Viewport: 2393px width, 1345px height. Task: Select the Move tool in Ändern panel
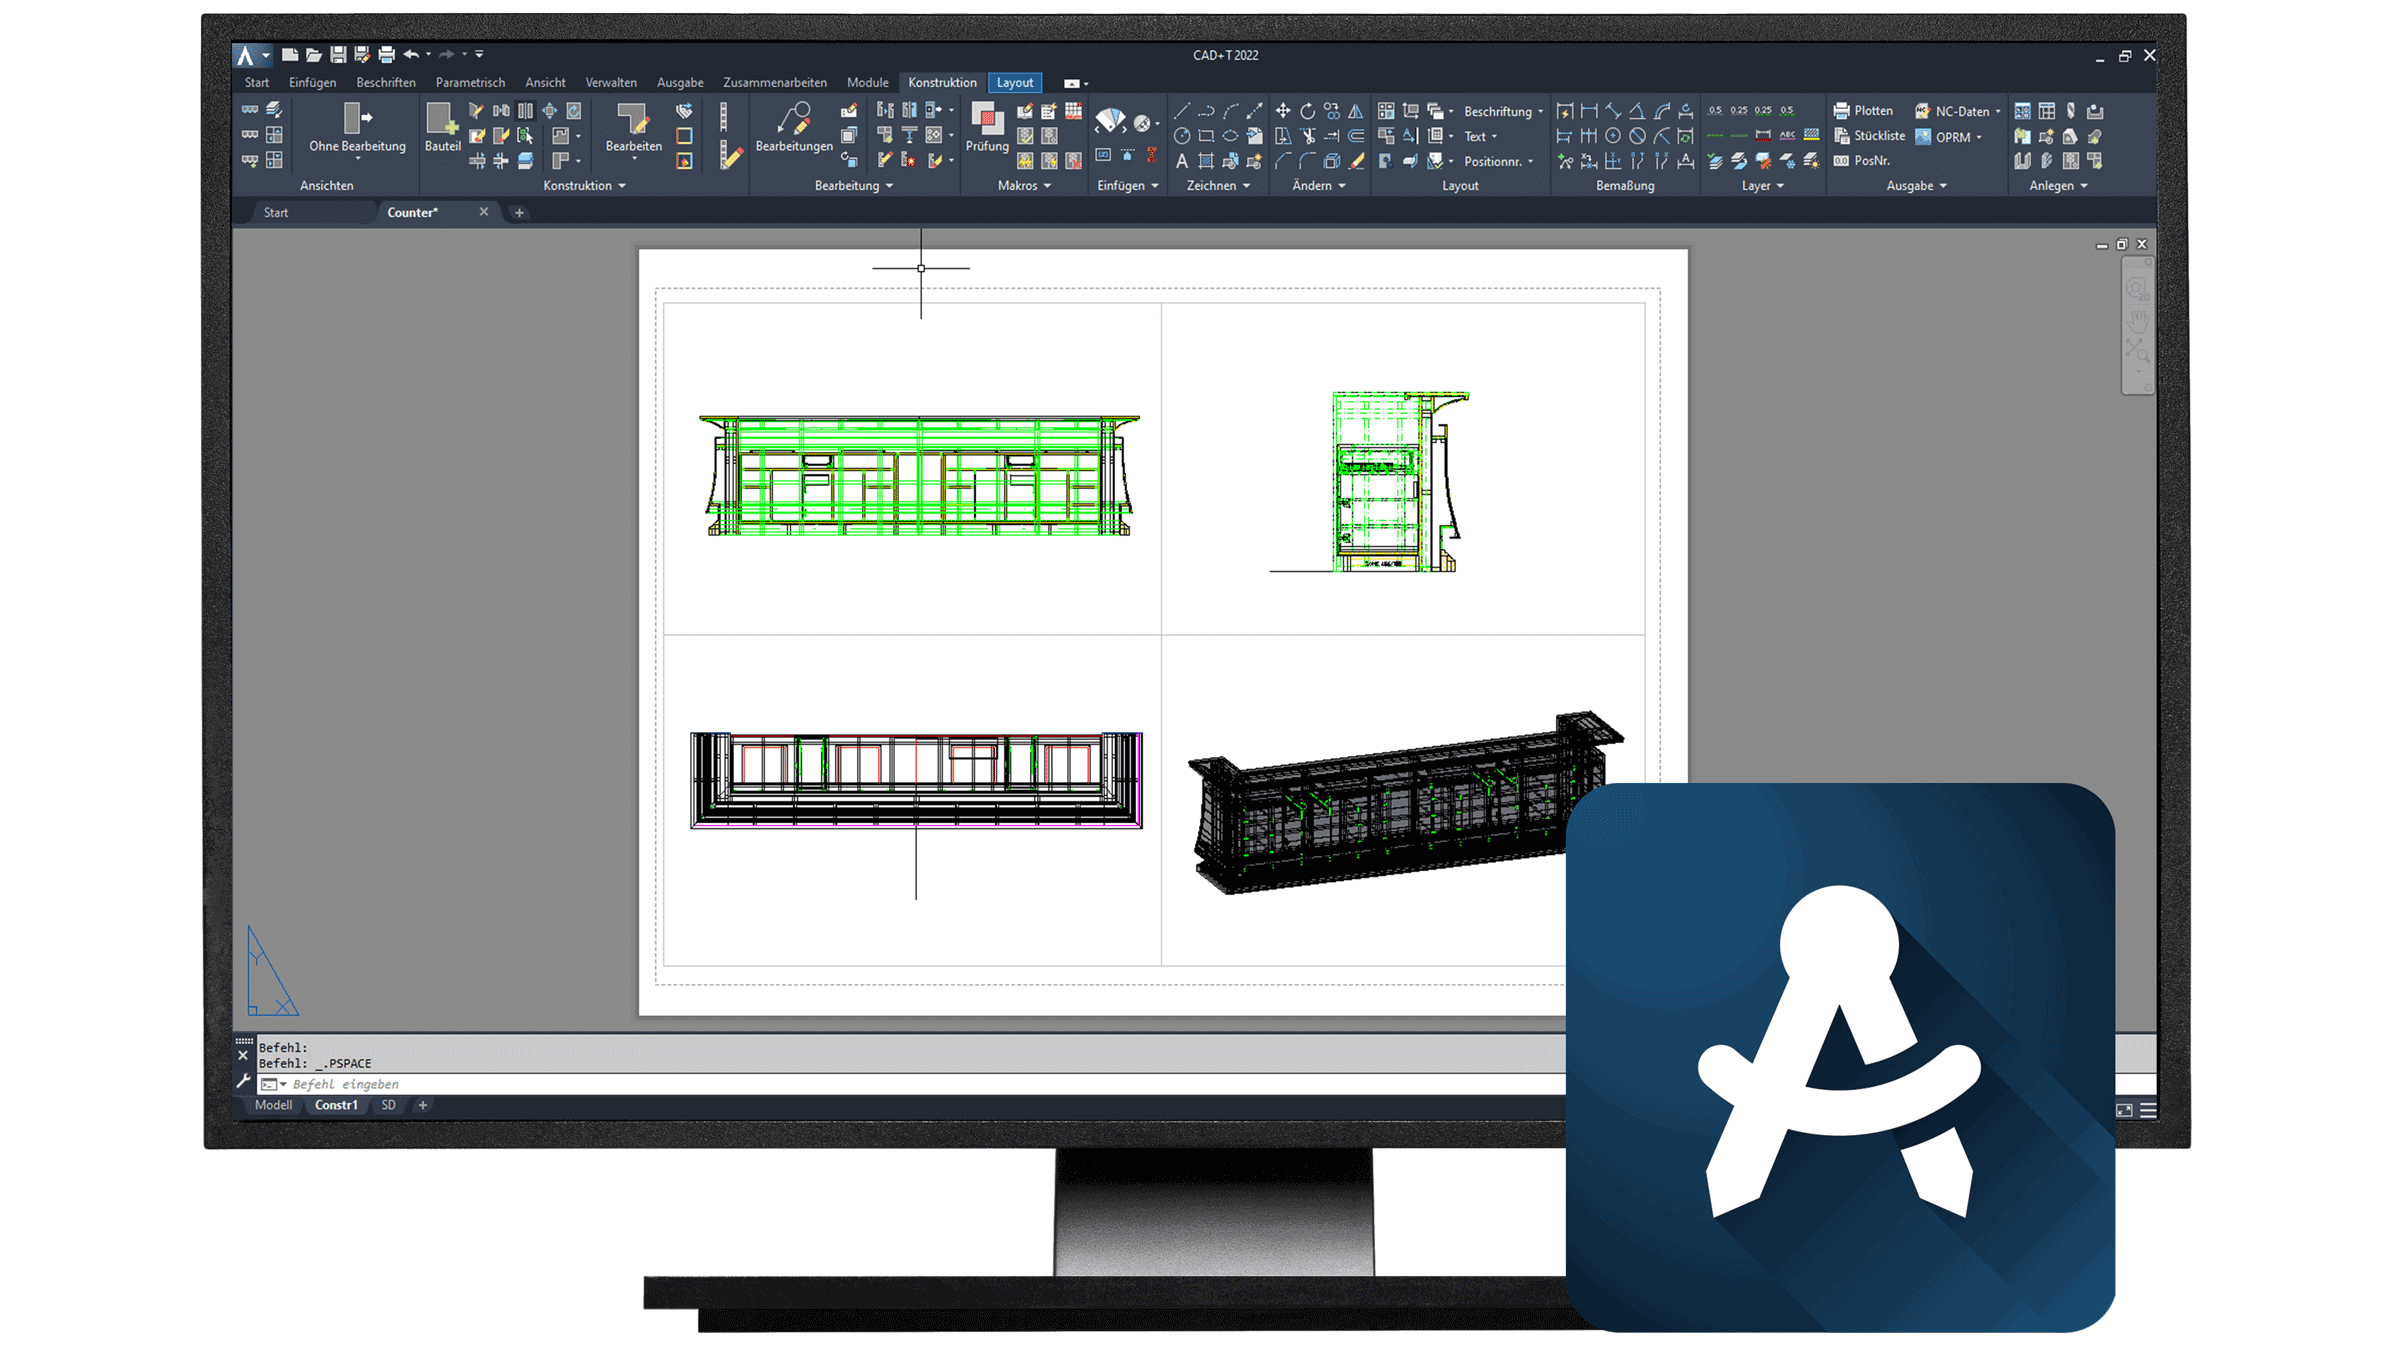pyautogui.click(x=1283, y=111)
